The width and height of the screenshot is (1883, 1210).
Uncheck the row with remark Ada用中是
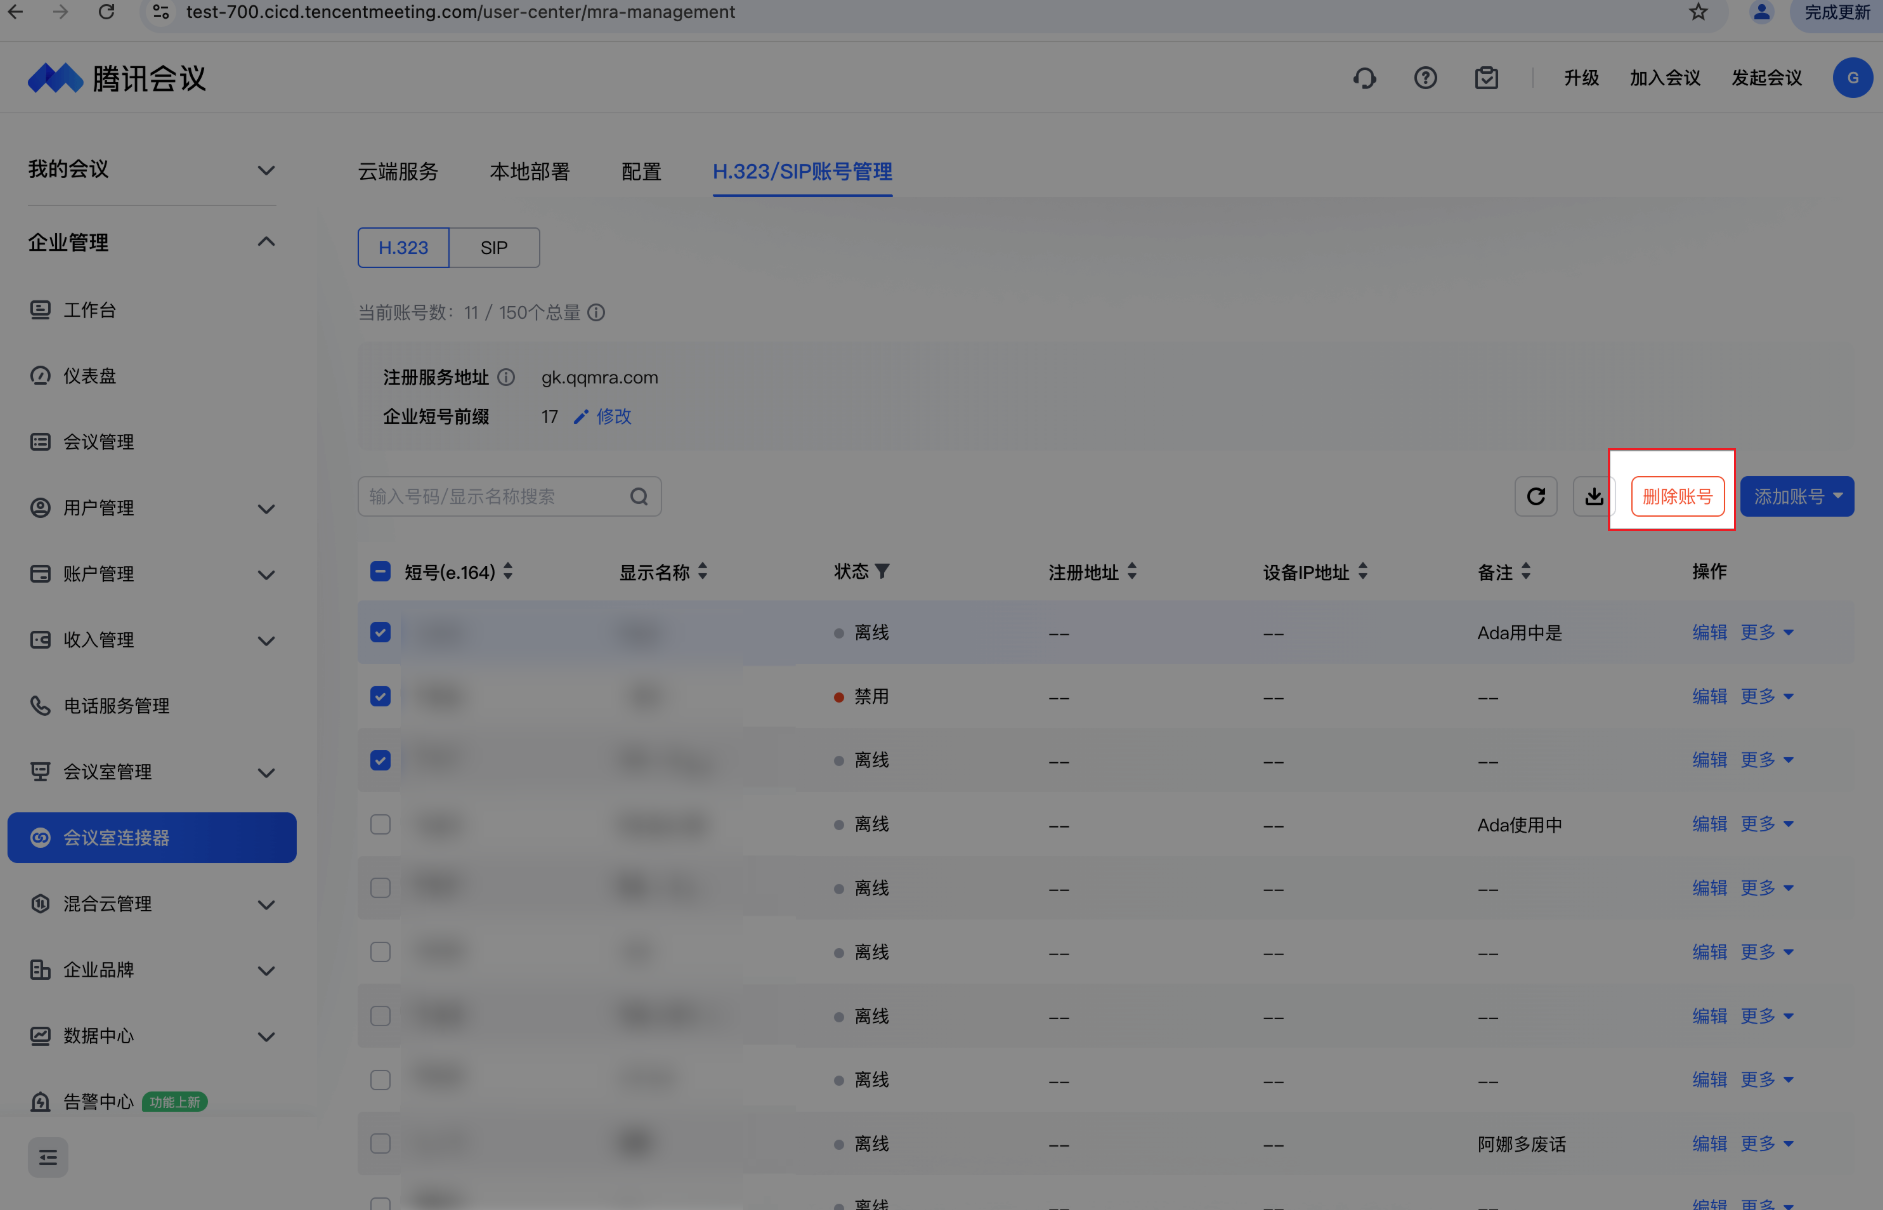[x=380, y=632]
